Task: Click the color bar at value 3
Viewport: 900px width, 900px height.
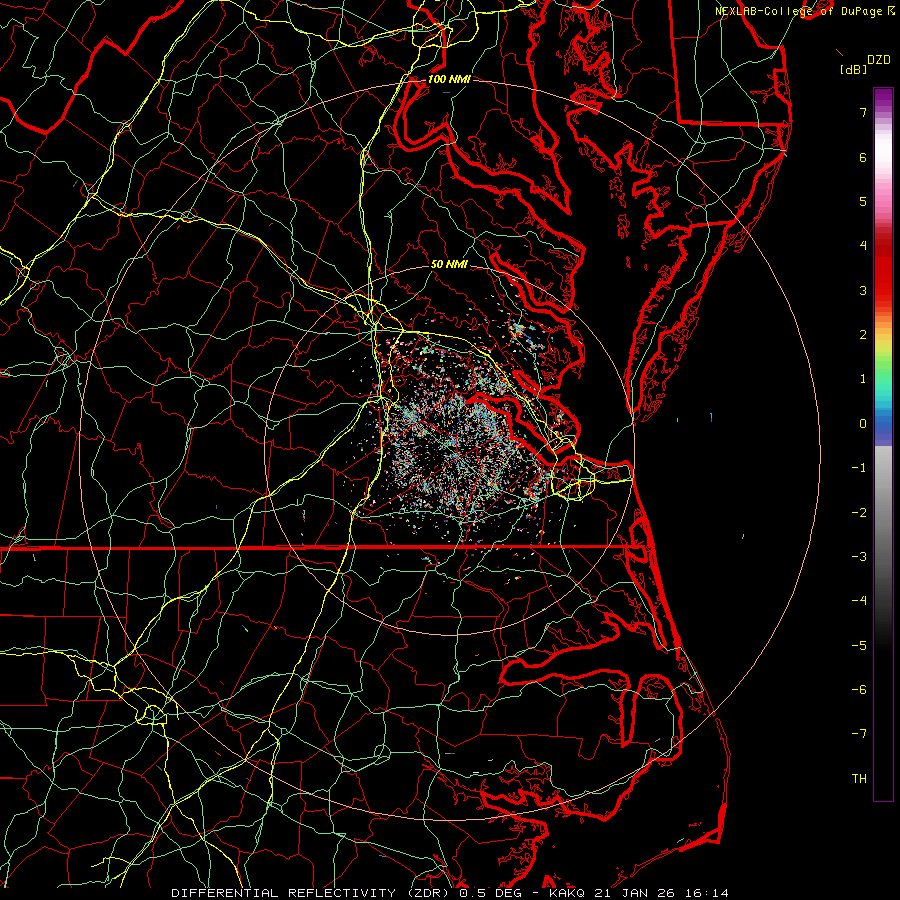Action: [x=883, y=290]
